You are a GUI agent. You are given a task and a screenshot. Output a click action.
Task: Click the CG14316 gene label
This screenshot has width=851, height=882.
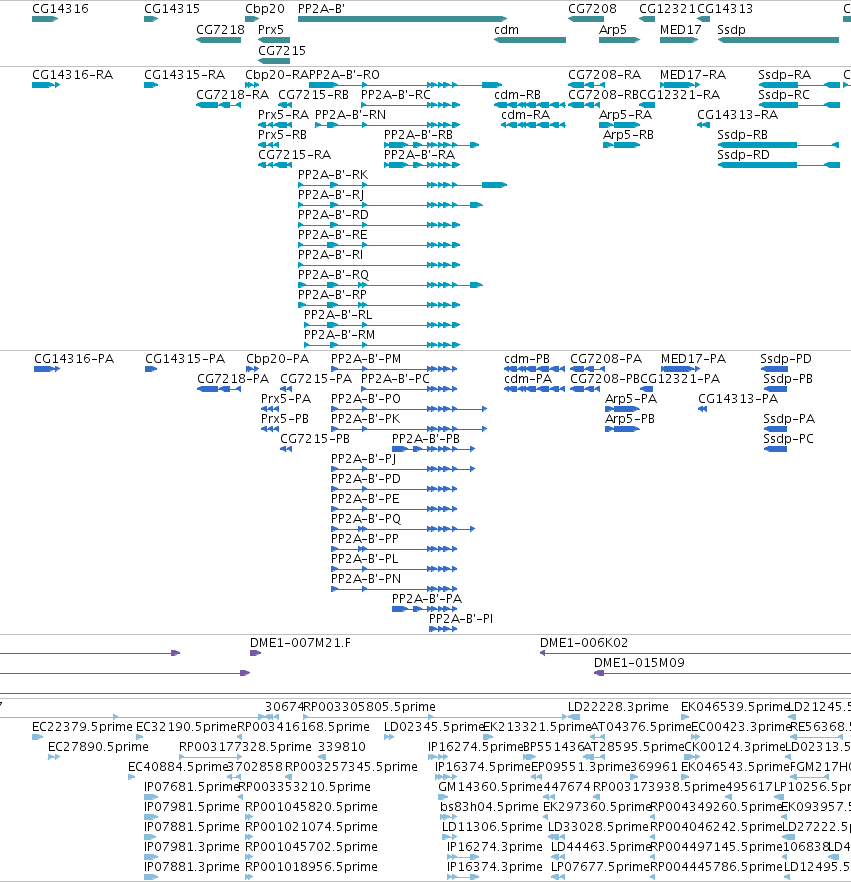[60, 9]
